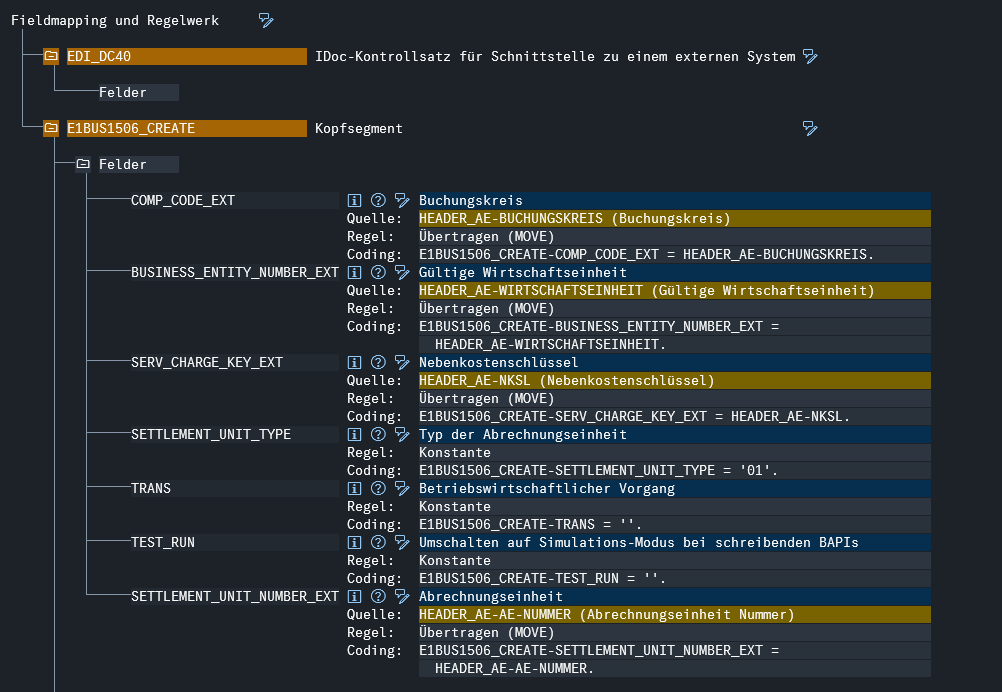Open help icon for BUSINESS_ENTITY_NUMBER_EXT

pyautogui.click(x=378, y=273)
